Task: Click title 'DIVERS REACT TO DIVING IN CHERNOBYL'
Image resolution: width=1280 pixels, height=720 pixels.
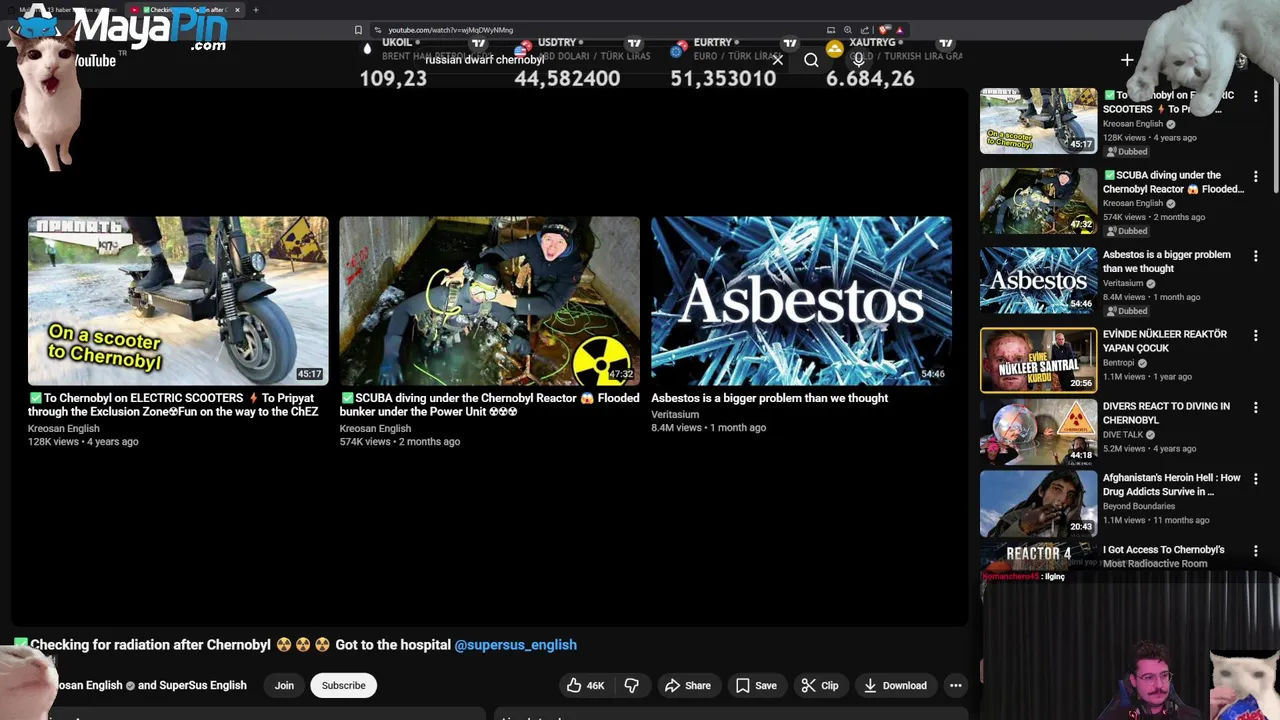Action: tap(1166, 413)
